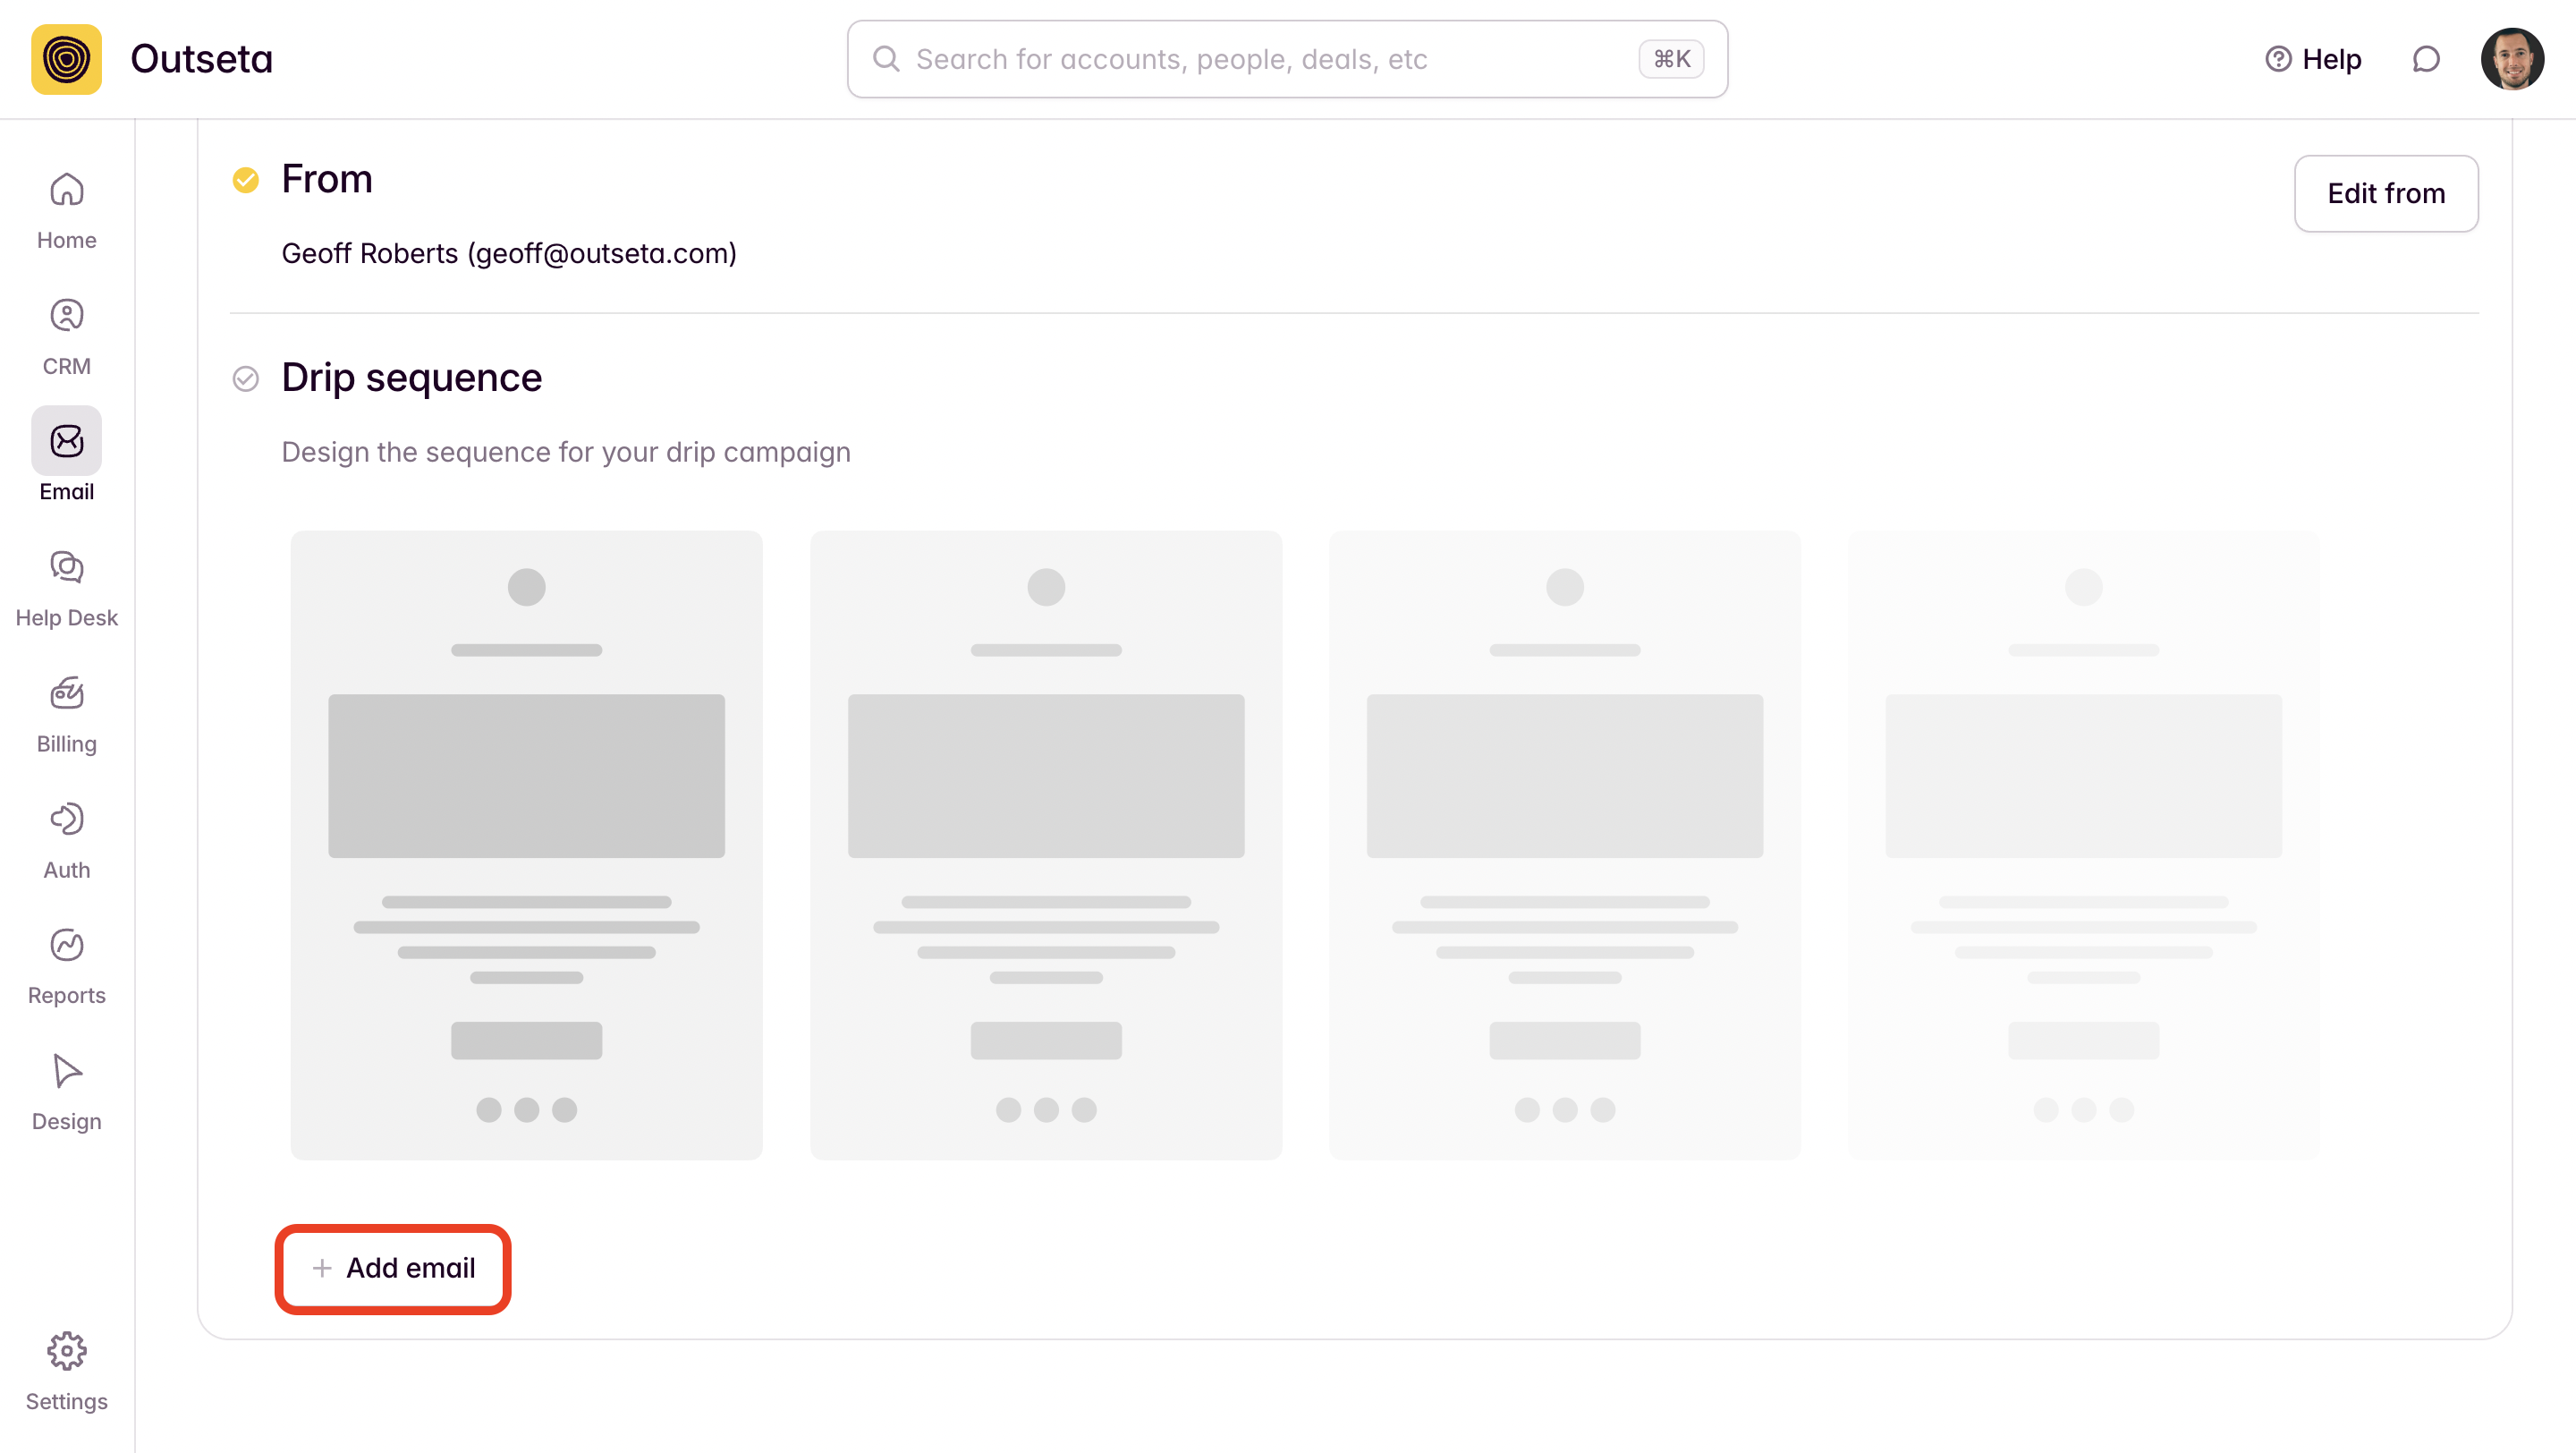Open Reports from the sidebar
Image resolution: width=2576 pixels, height=1453 pixels.
(66, 966)
